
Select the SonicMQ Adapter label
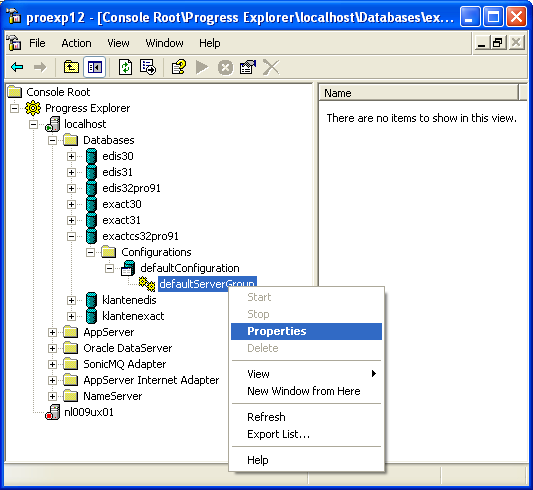coord(125,364)
